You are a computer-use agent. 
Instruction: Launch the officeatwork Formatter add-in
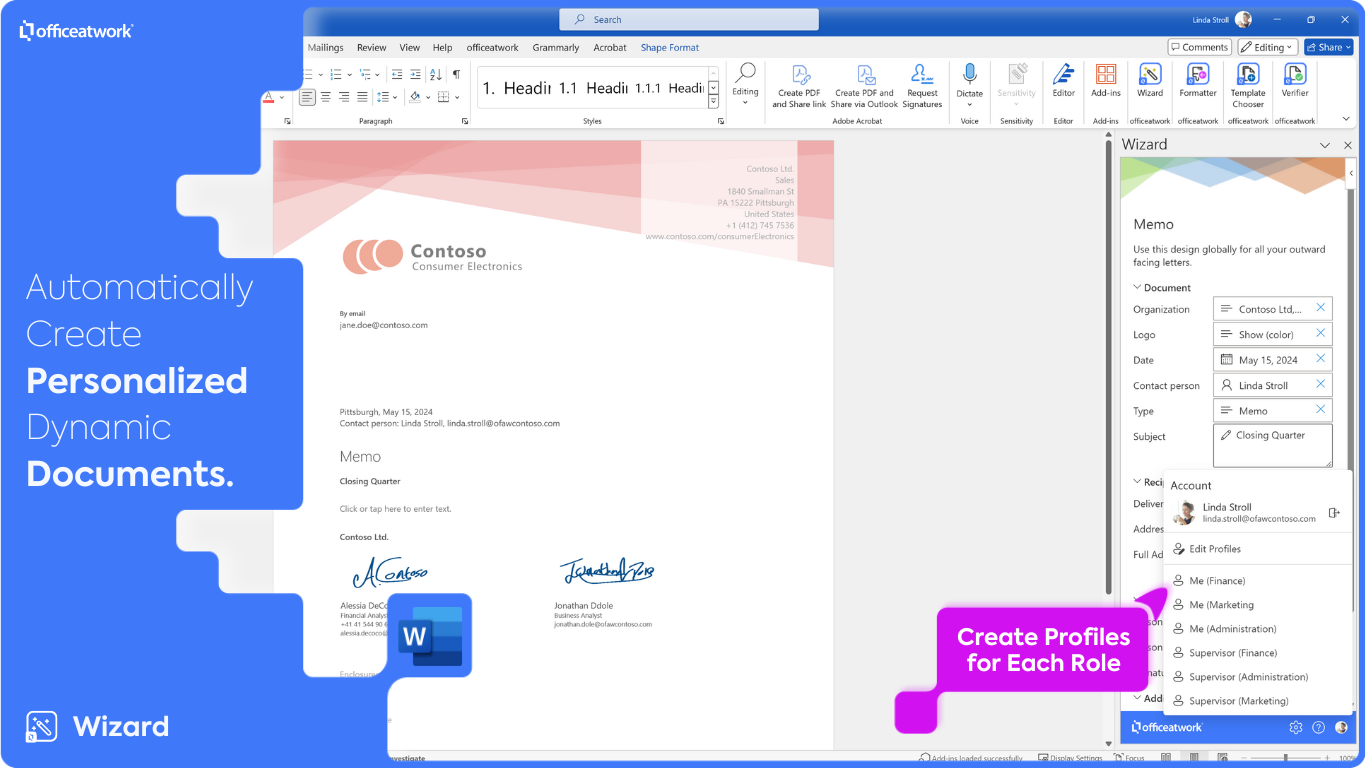[x=1198, y=81]
